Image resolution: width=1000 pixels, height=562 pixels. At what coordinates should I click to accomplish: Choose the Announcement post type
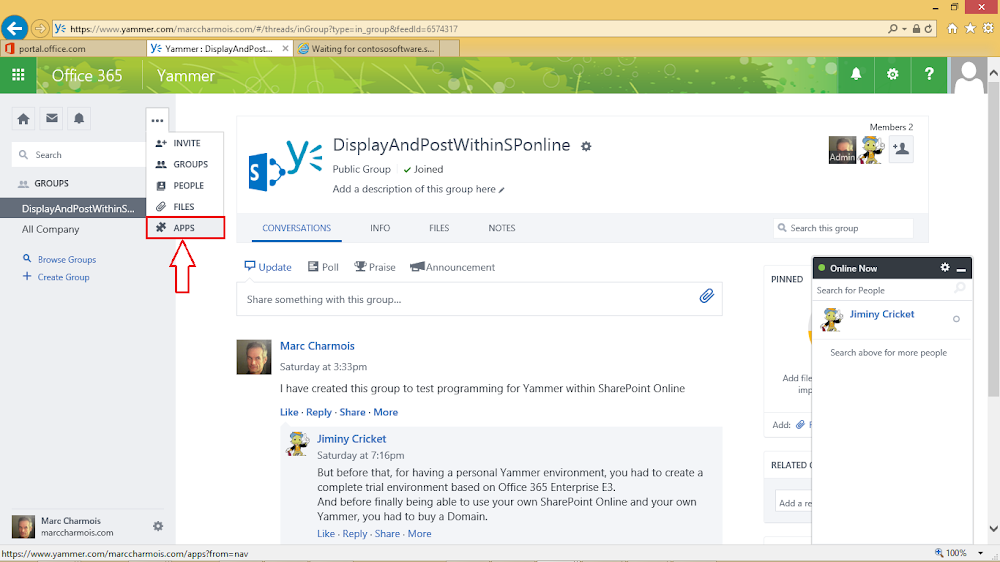[x=452, y=267]
